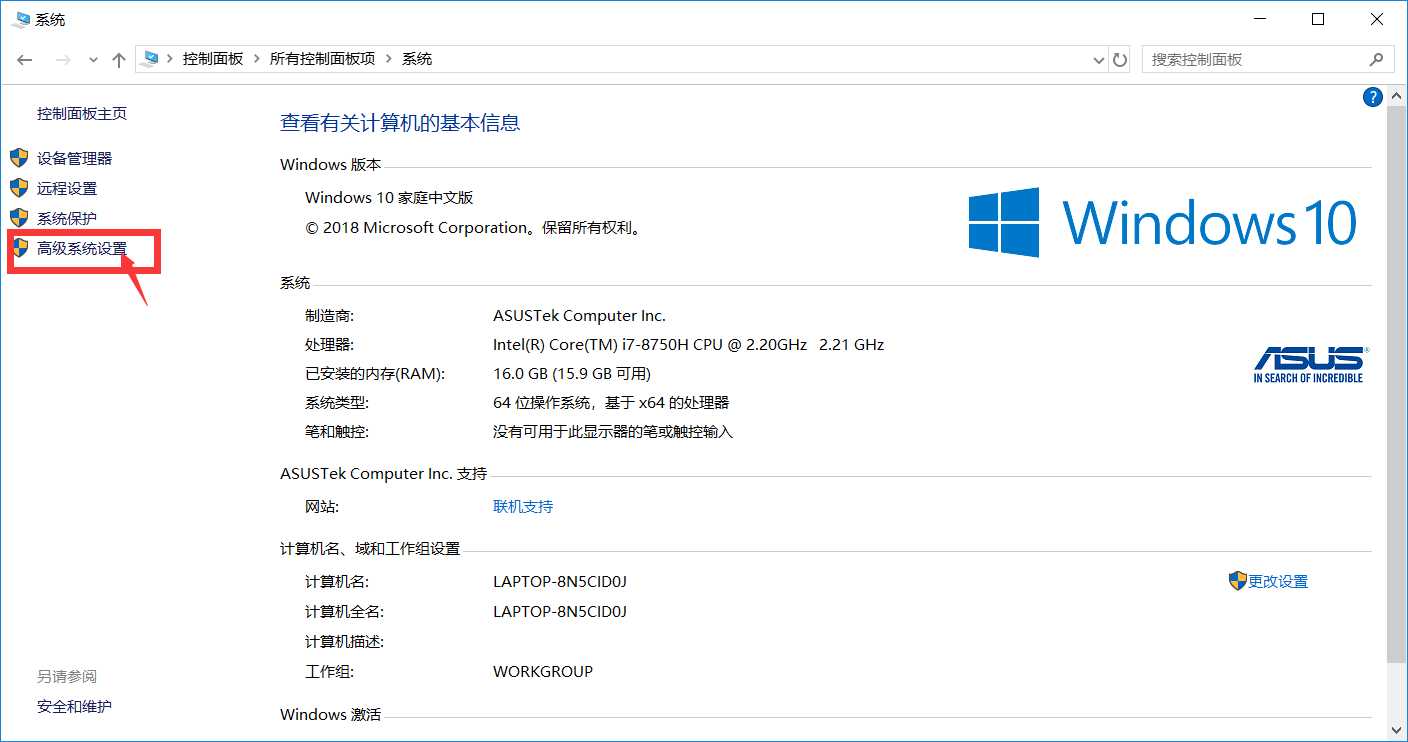This screenshot has height=742, width=1408.
Task: Click shield icon beside 高级系统设置
Action: click(19, 248)
